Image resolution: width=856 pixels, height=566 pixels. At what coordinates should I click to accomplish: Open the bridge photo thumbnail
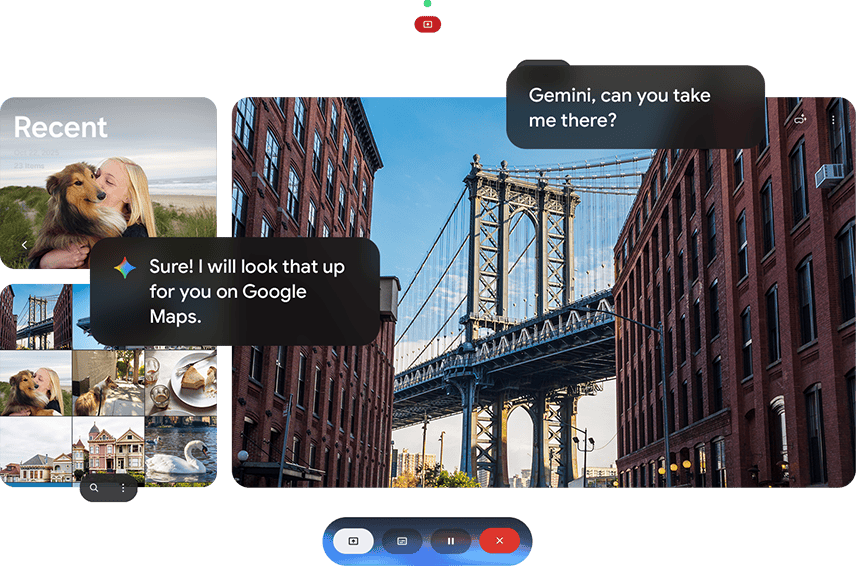[x=35, y=315]
